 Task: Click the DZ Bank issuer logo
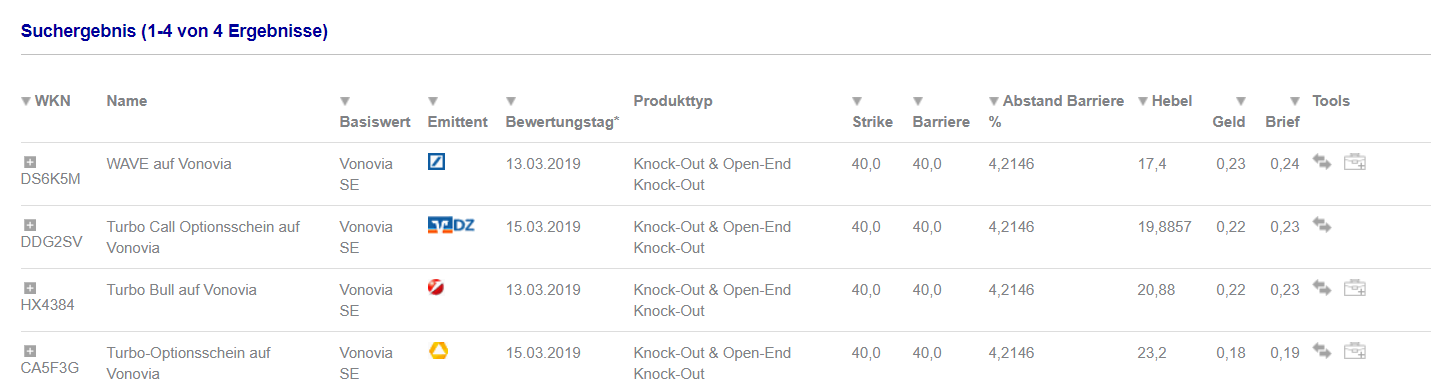pyautogui.click(x=451, y=225)
